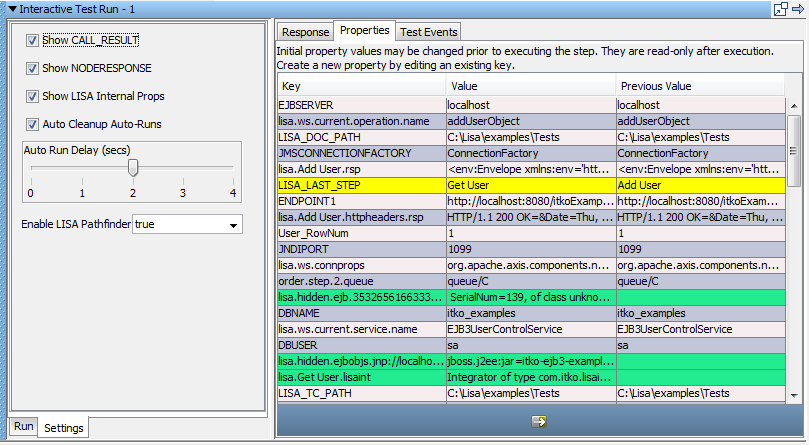The image size is (809, 445).
Task: Click the lisa.Add User.rsp key cell
Action: [x=362, y=169]
